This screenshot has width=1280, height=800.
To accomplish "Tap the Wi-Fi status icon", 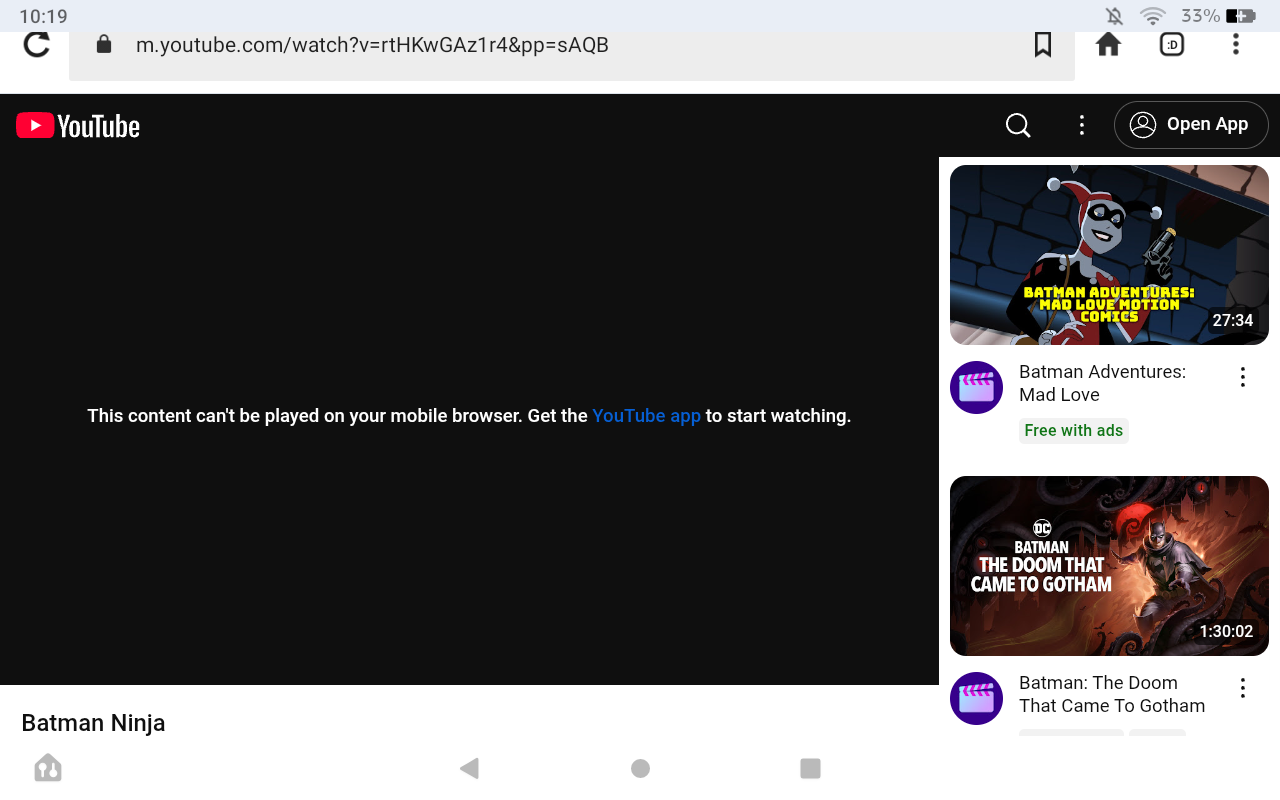I will 1153,16.
